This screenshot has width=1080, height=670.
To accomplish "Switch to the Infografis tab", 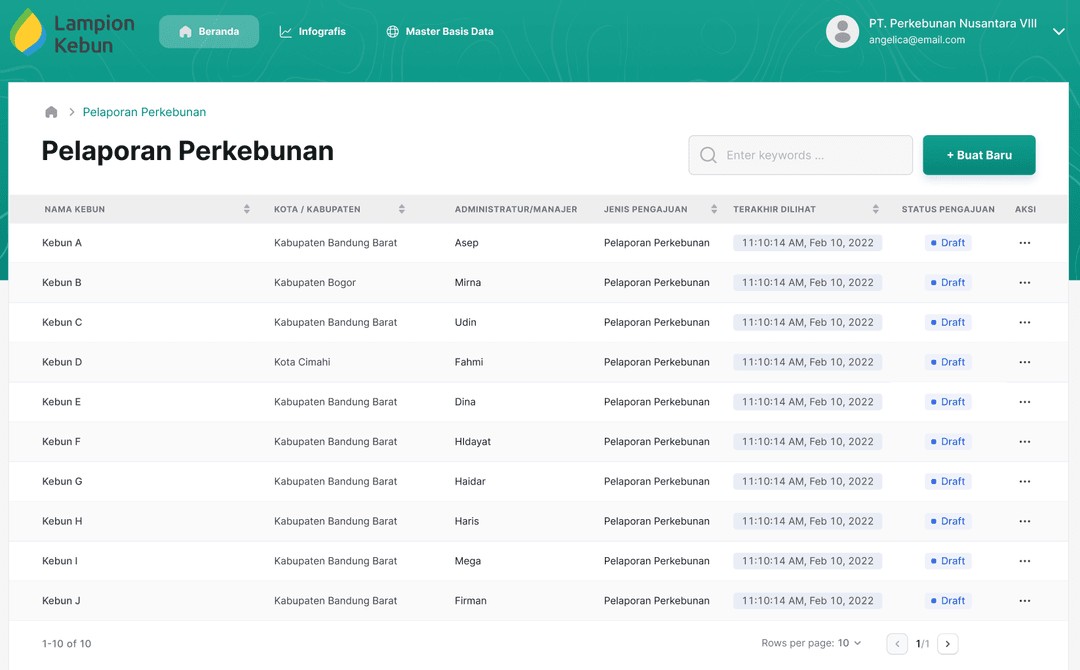I will pyautogui.click(x=312, y=32).
